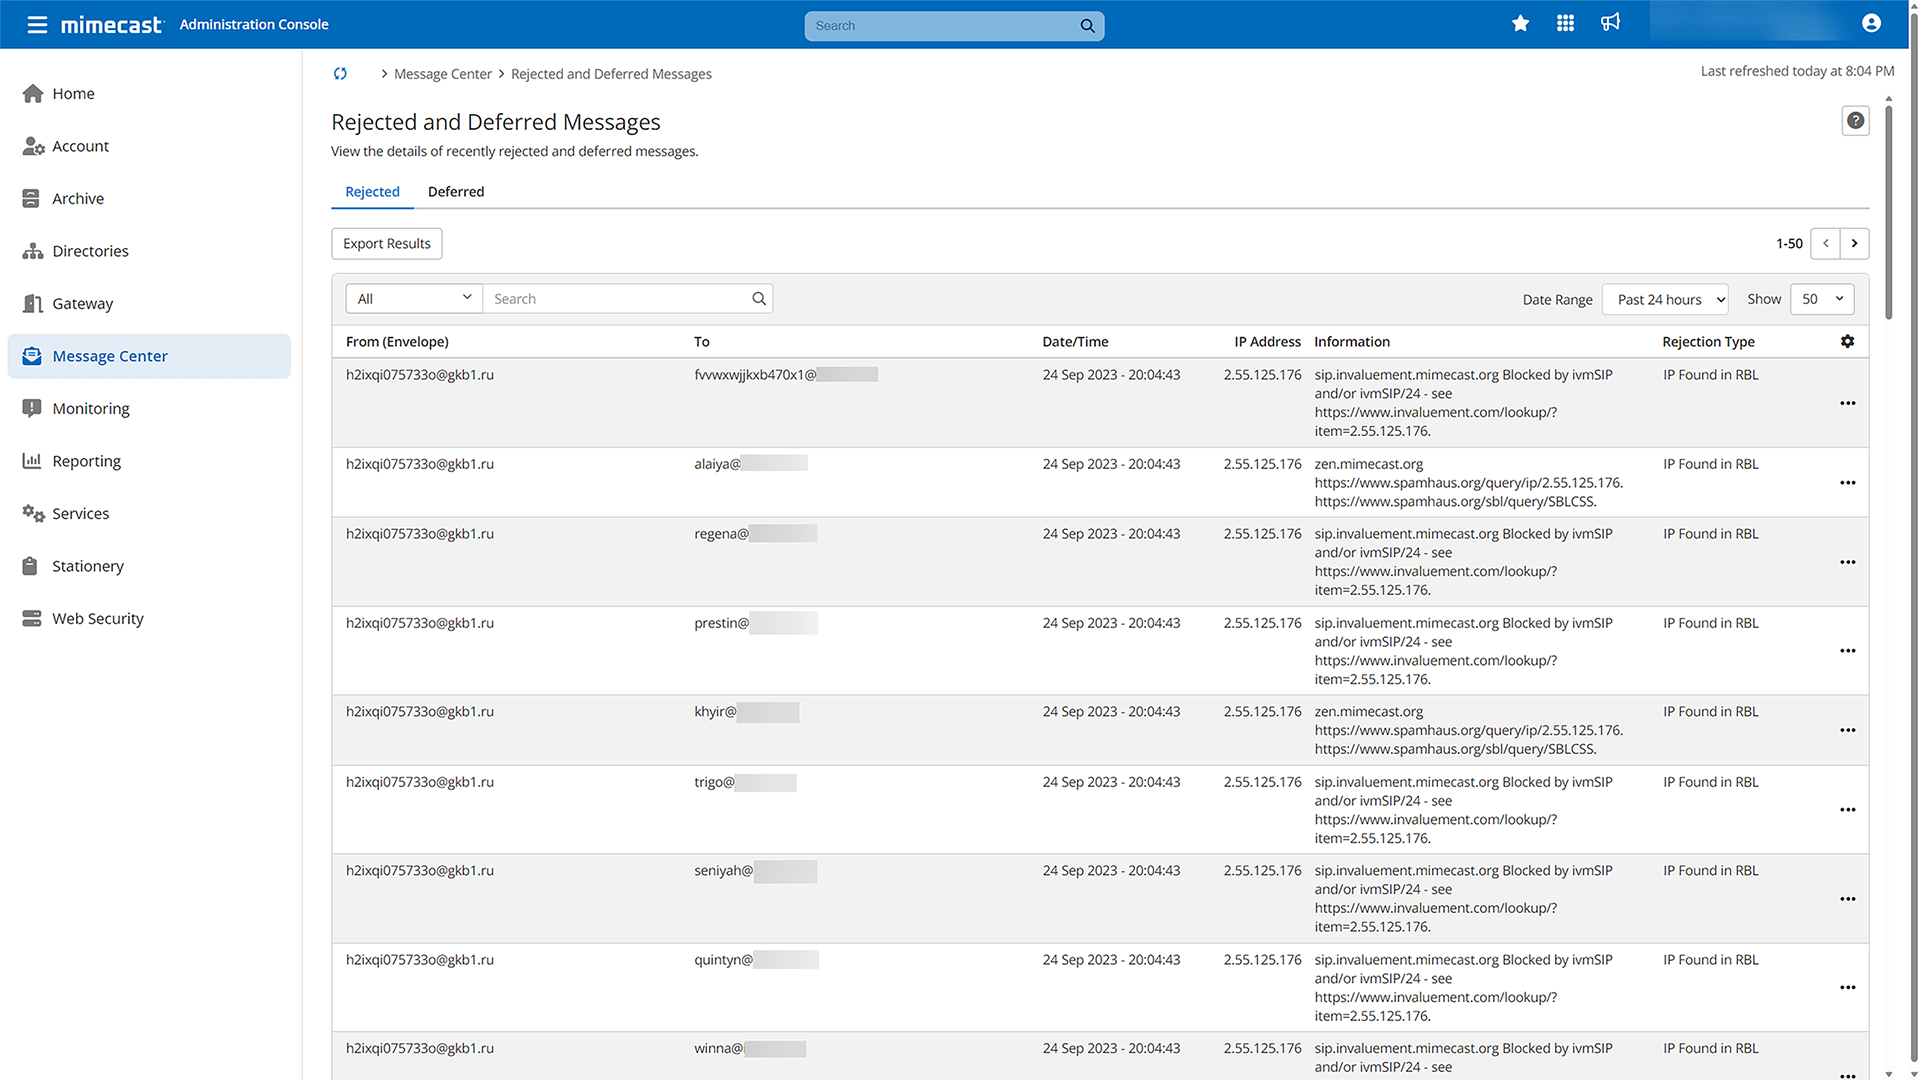This screenshot has height=1080, width=1920.
Task: Click the favorites star icon
Action: 1520,22
